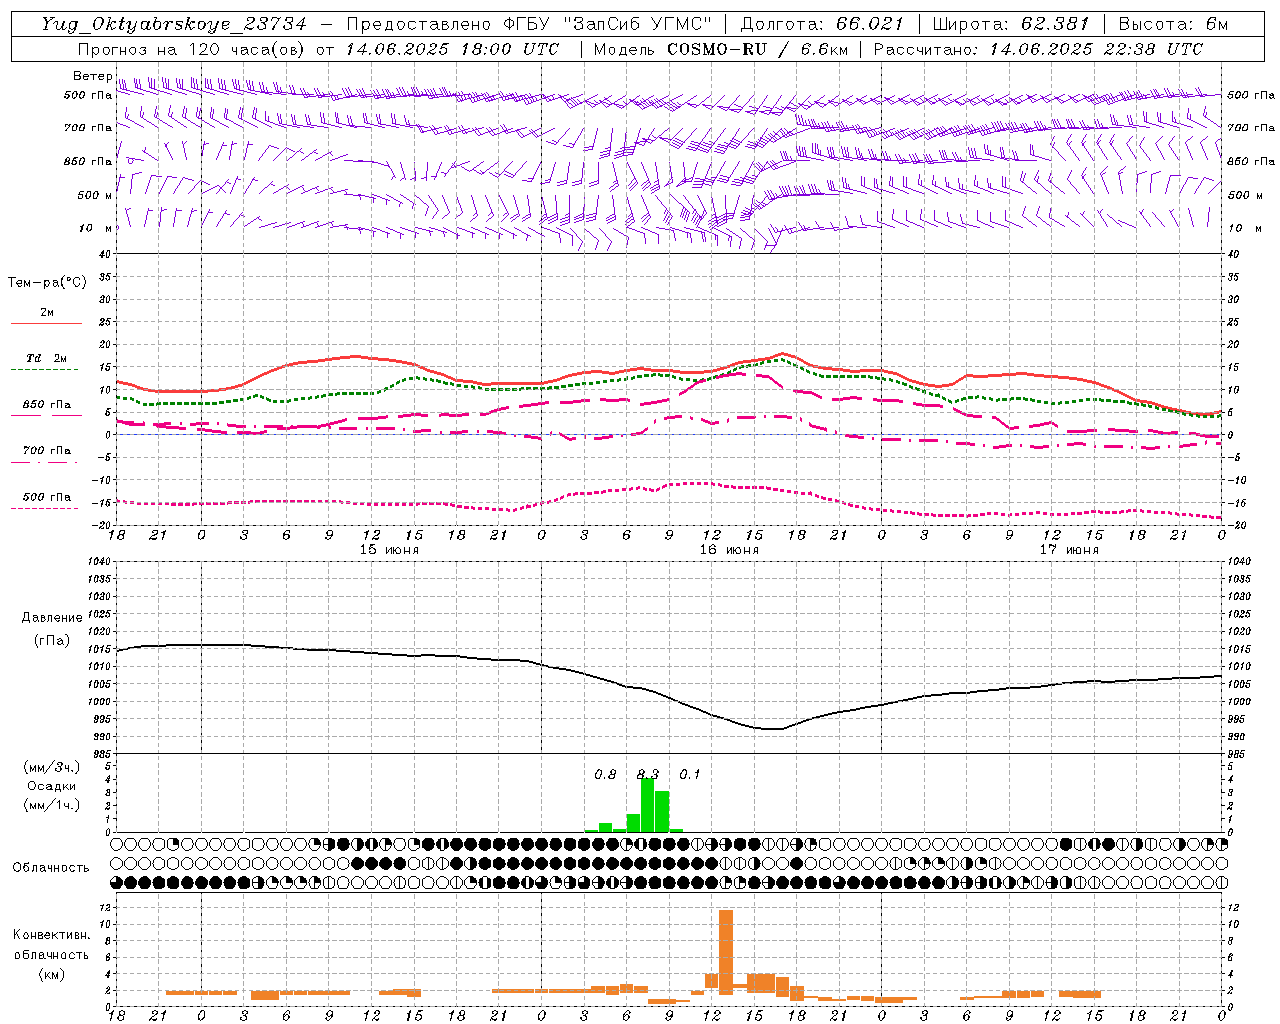Image resolution: width=1280 pixels, height=1024 pixels.
Task: Click the Осадки precipitation label
Action: [x=51, y=786]
